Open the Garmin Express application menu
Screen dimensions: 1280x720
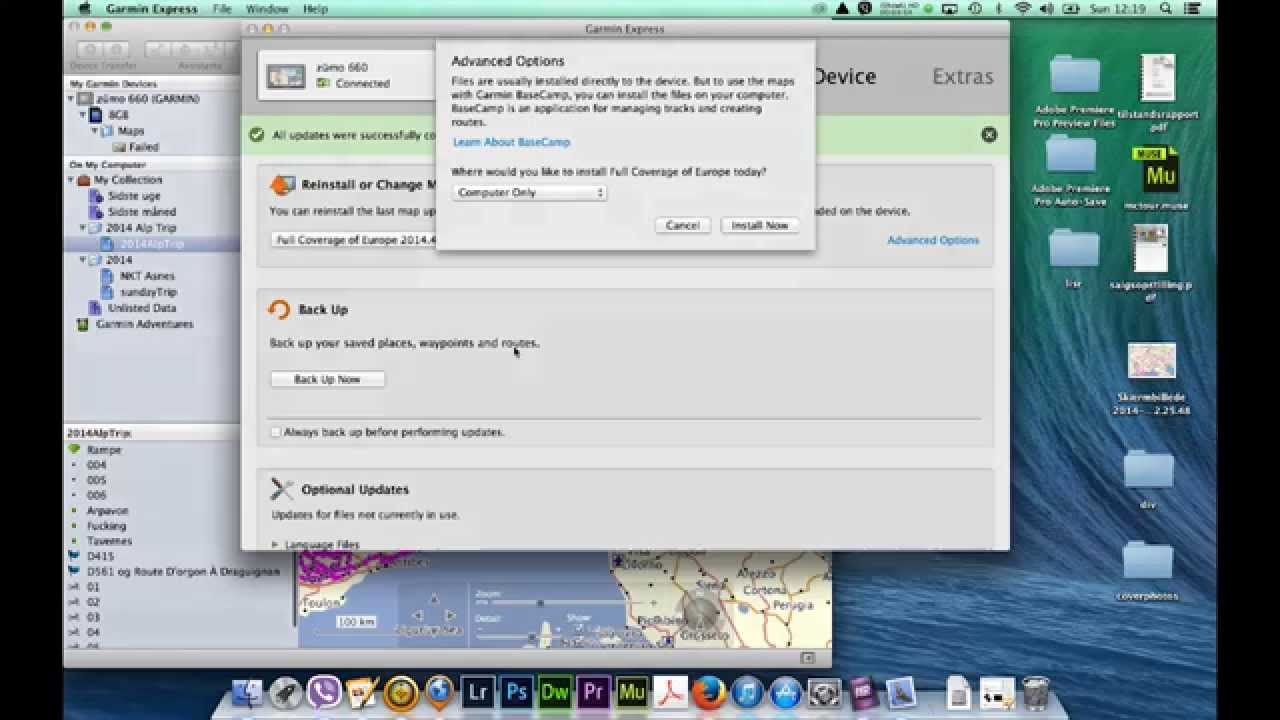(152, 8)
